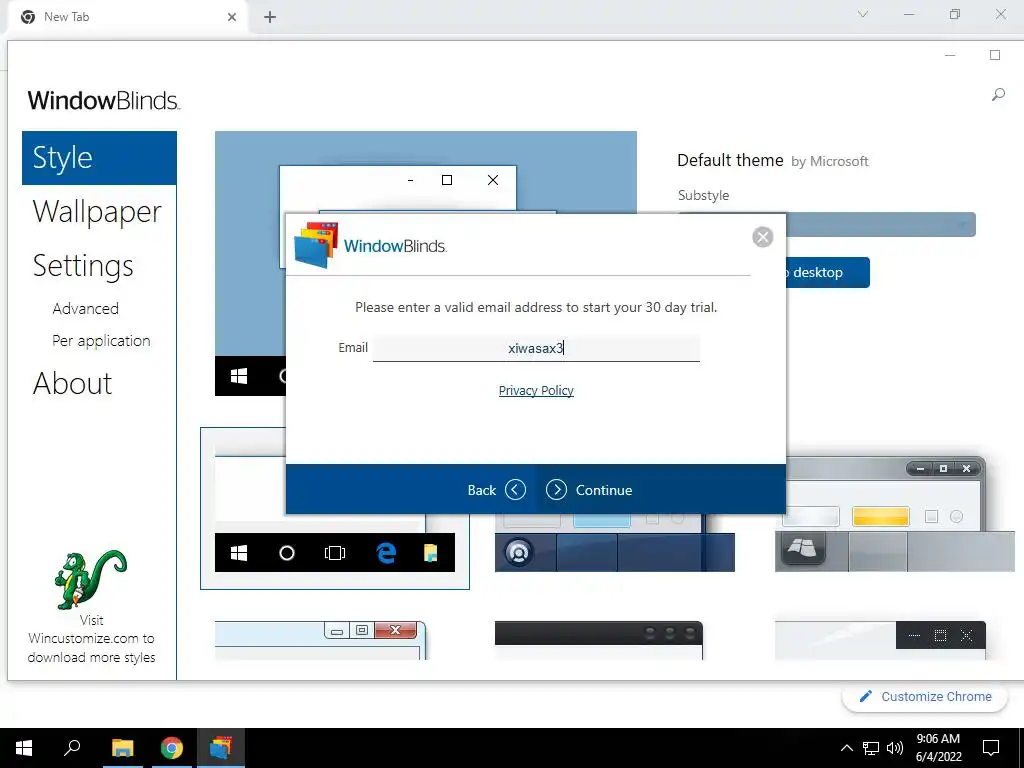Open the About section
The width and height of the screenshot is (1024, 768).
click(72, 383)
